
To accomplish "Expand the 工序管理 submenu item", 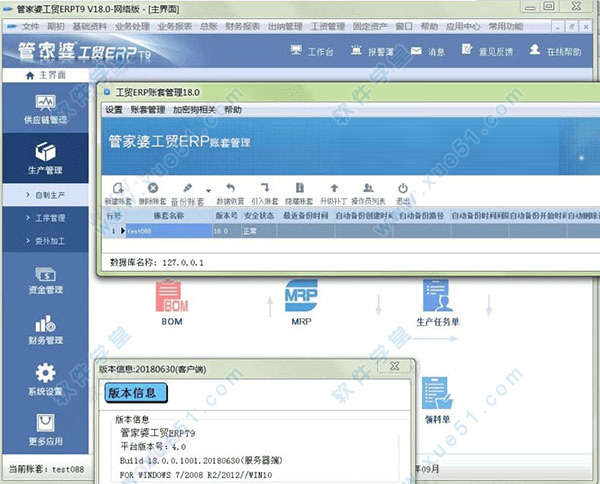I will pos(46,218).
